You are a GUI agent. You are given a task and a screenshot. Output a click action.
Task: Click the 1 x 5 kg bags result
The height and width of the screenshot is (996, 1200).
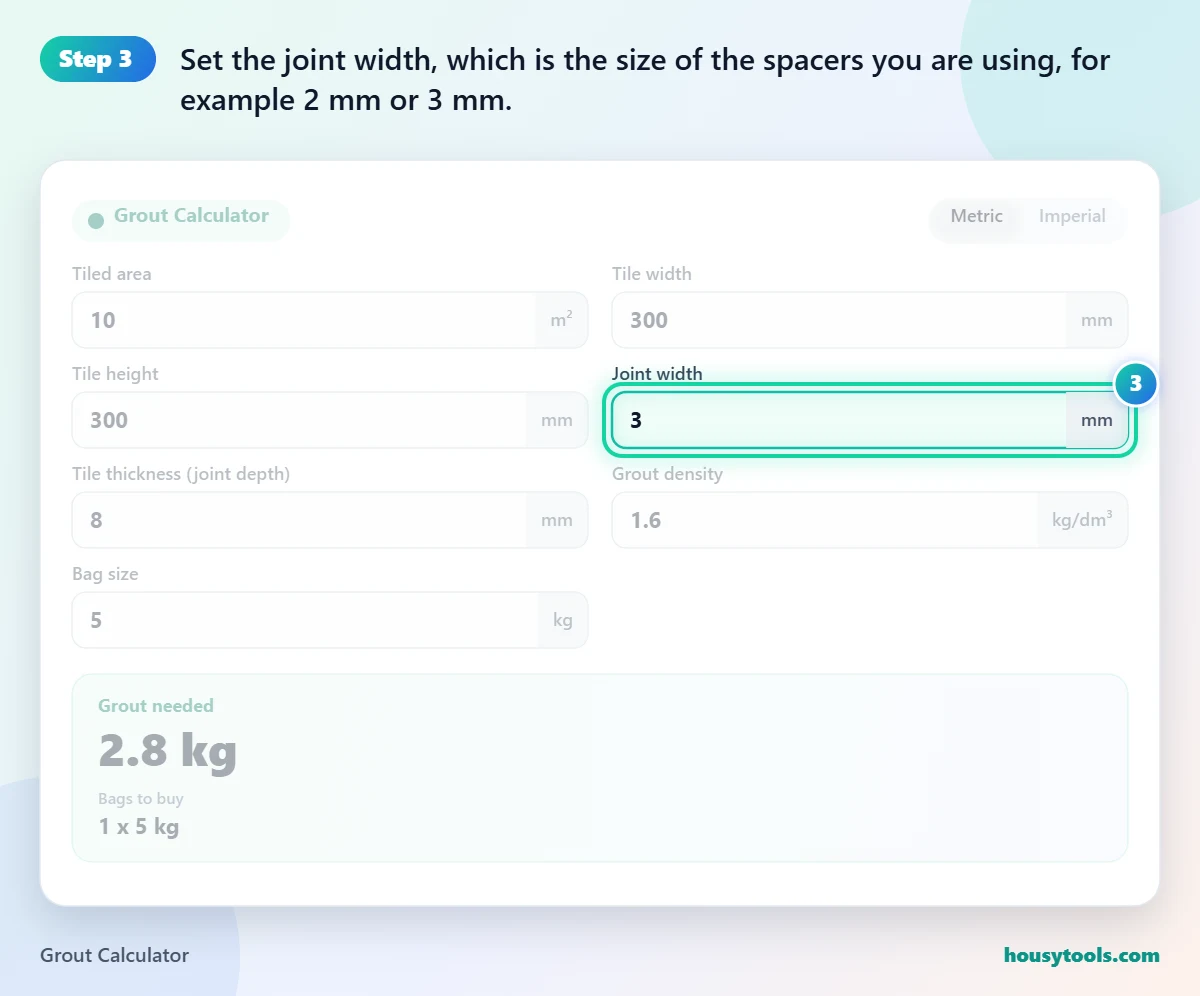tap(139, 827)
